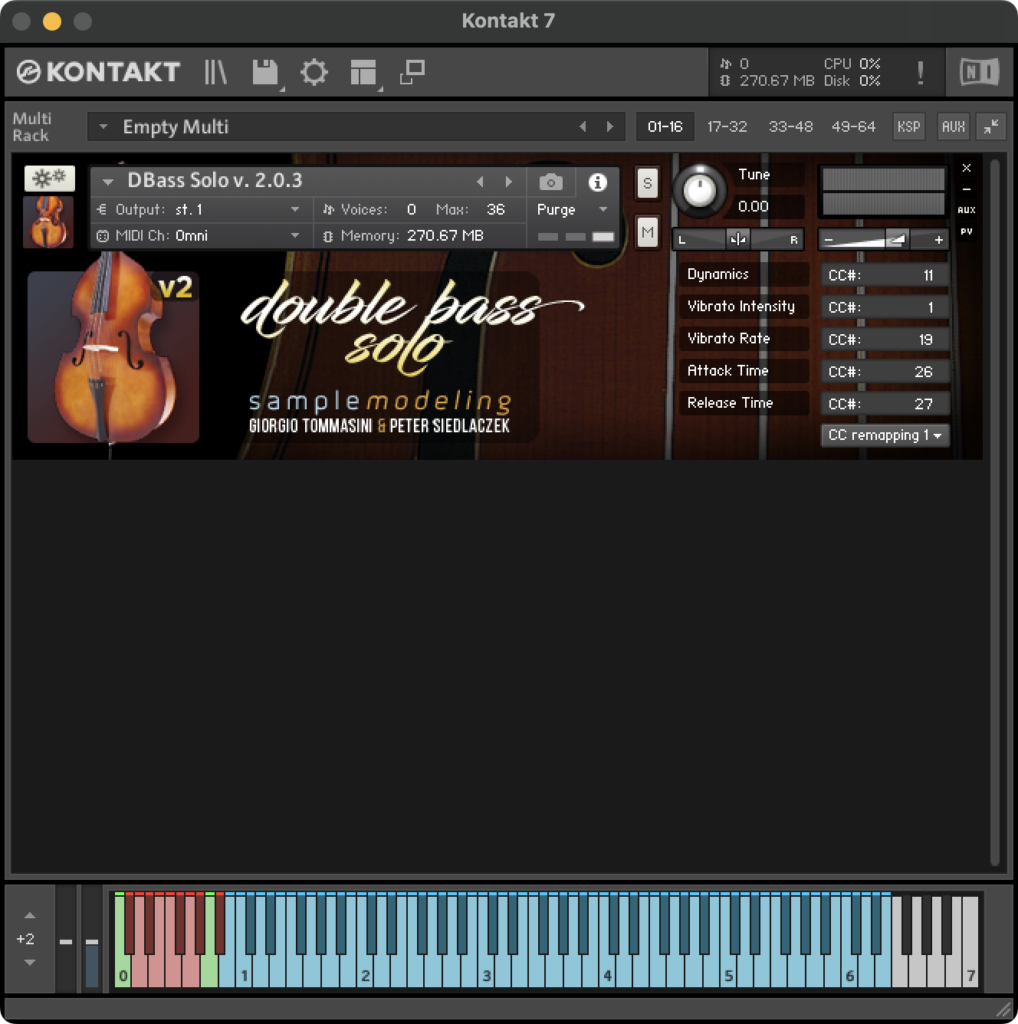
Task: Click the Vibrato Rate CC# 19 field
Action: pos(884,339)
